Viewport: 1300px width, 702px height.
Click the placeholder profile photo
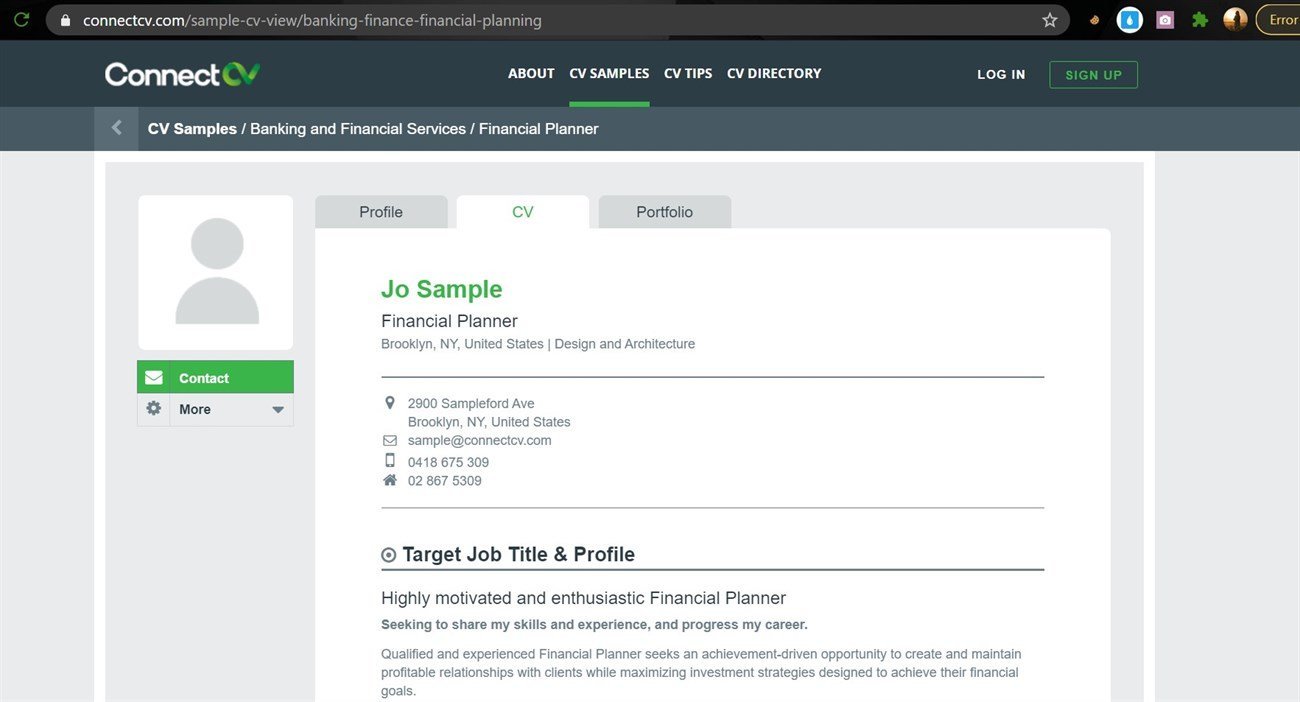pyautogui.click(x=215, y=271)
